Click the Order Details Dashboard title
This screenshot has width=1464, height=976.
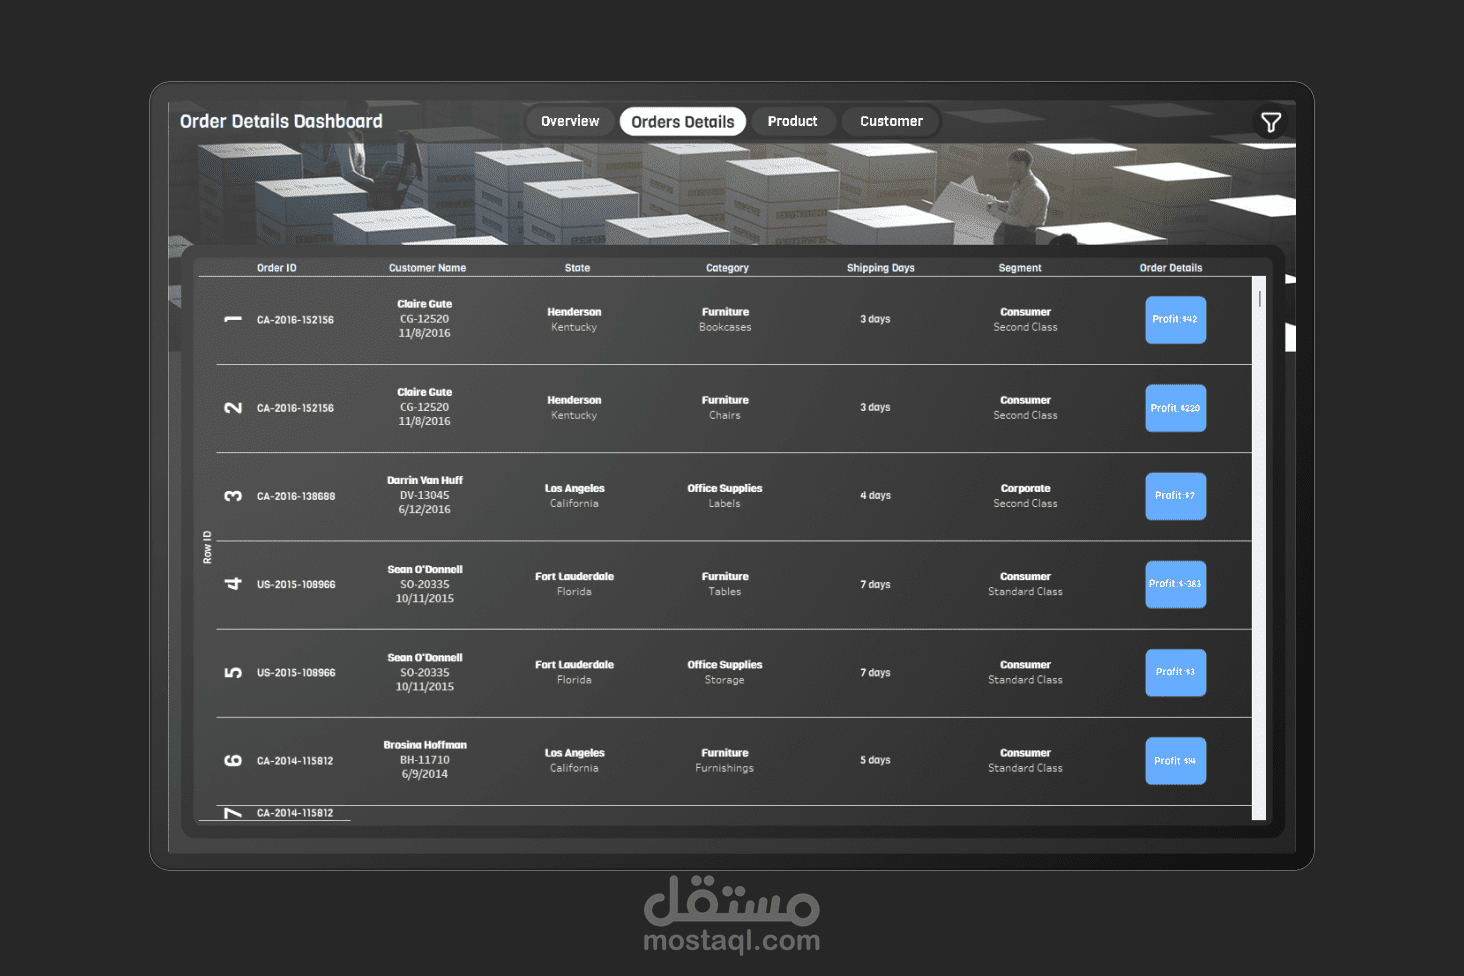tap(281, 121)
